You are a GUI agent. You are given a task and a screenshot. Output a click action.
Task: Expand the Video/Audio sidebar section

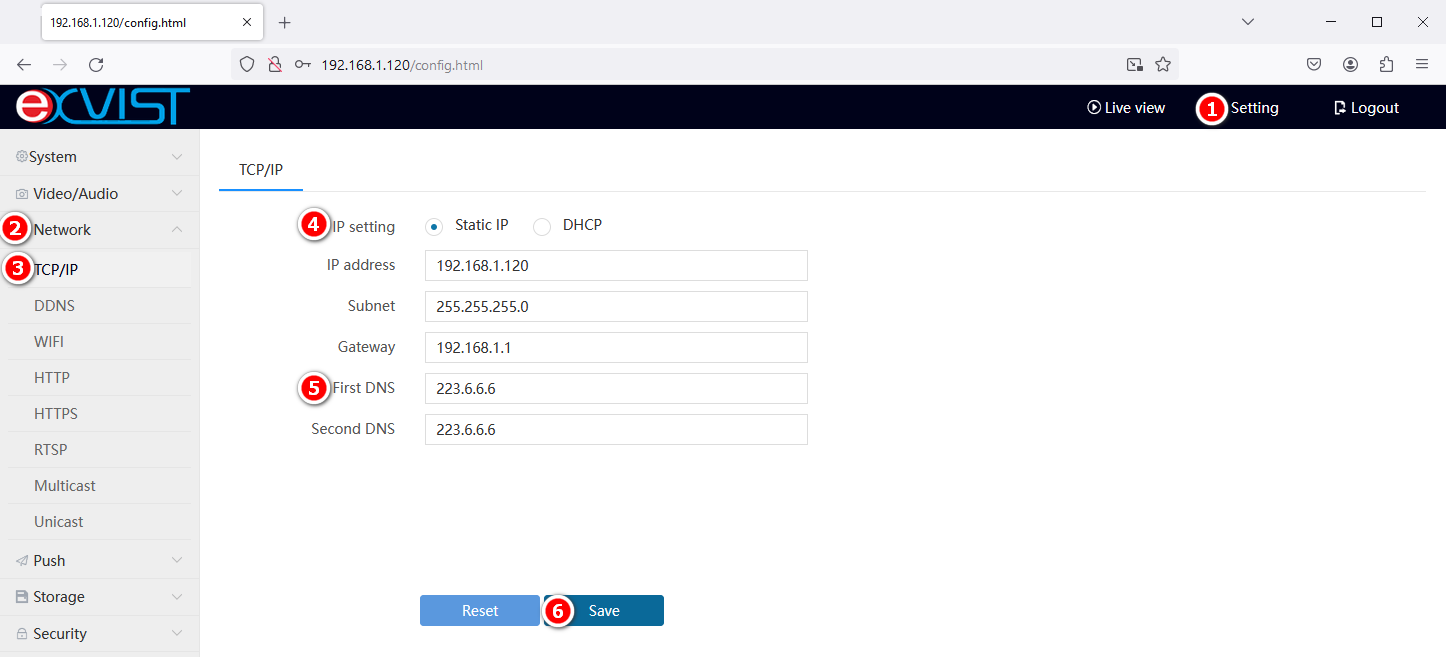coord(100,194)
